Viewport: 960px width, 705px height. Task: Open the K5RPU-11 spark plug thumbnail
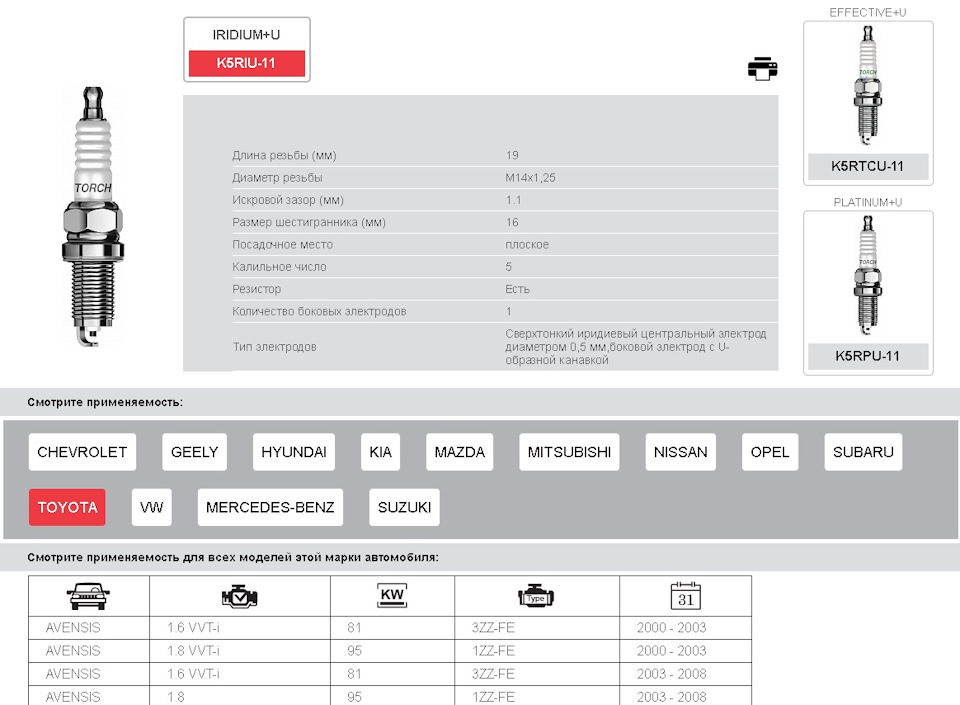pyautogui.click(x=867, y=275)
